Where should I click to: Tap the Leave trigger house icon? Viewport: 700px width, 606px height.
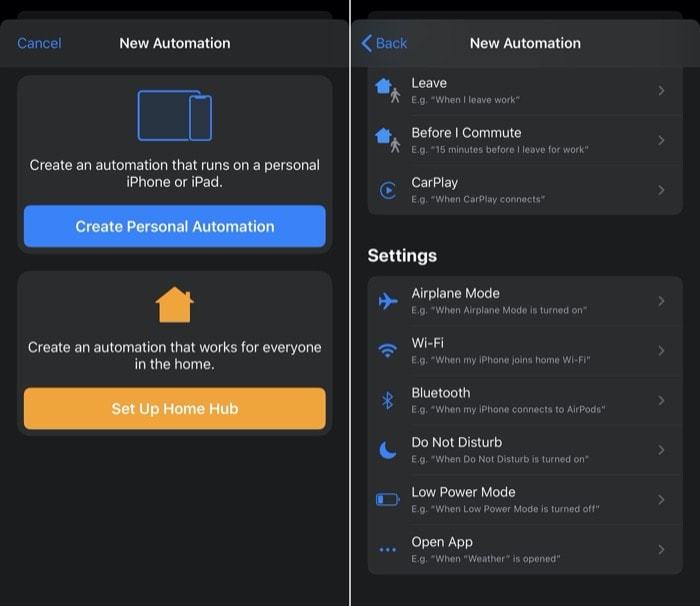pos(388,90)
